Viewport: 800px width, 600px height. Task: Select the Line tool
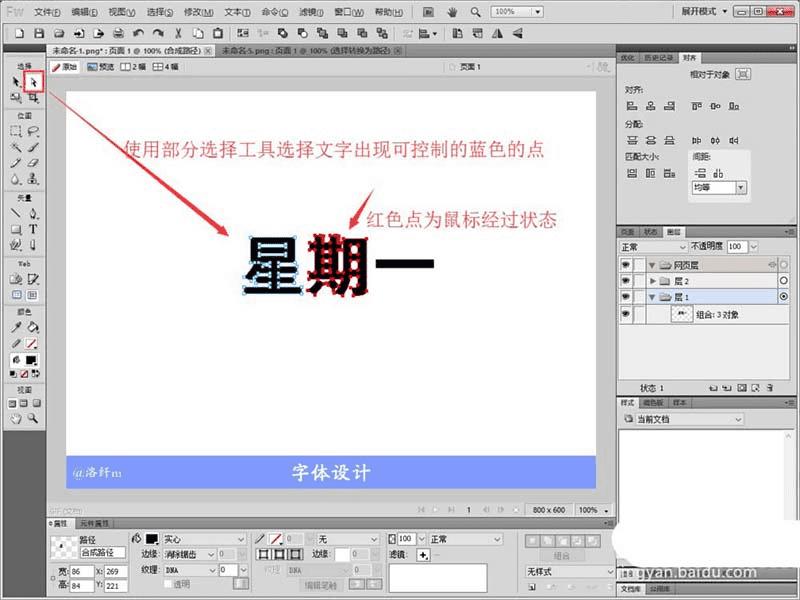coord(16,213)
